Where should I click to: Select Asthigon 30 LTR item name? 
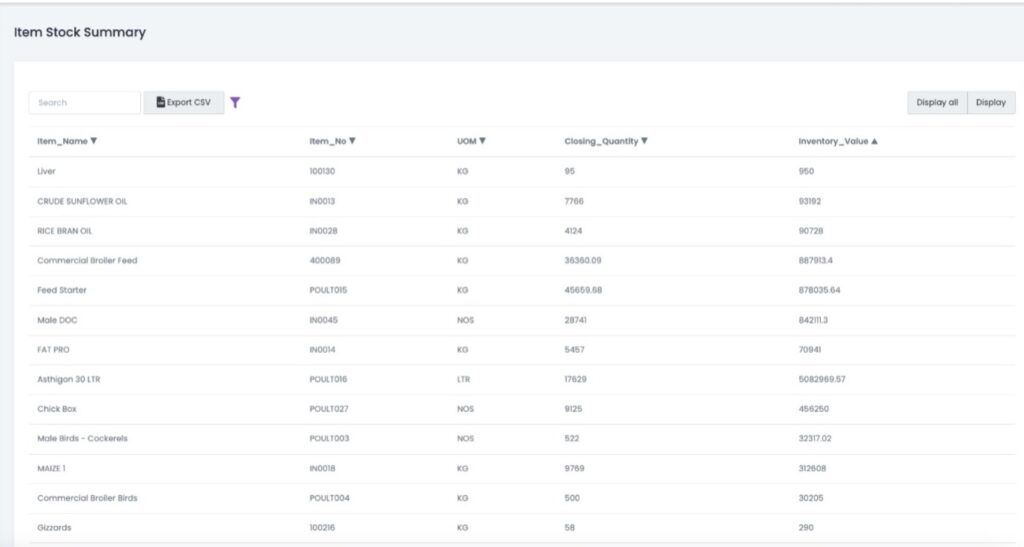coord(69,379)
